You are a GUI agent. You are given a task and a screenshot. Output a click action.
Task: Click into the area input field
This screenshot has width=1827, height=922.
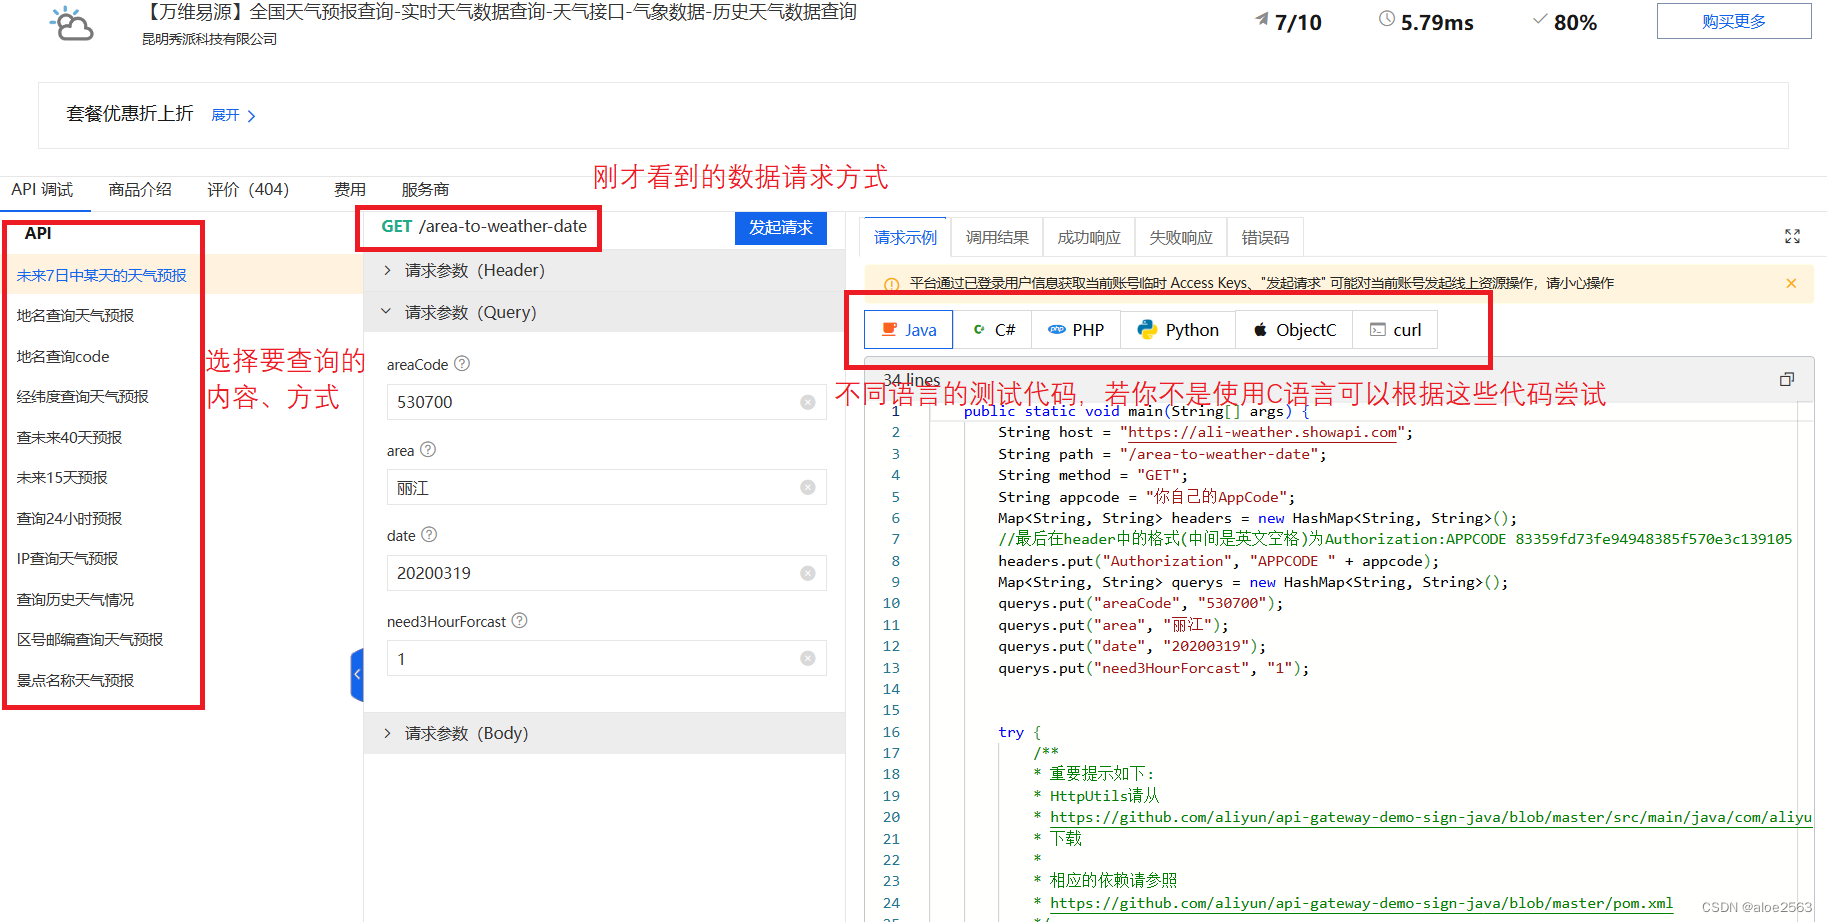click(606, 487)
